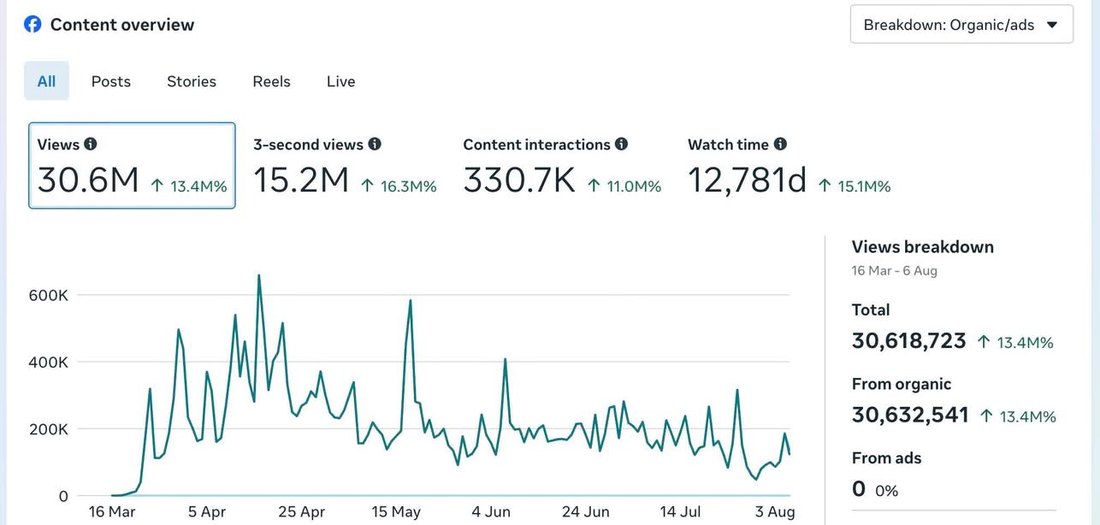Click the 600K y-axis label

point(48,295)
